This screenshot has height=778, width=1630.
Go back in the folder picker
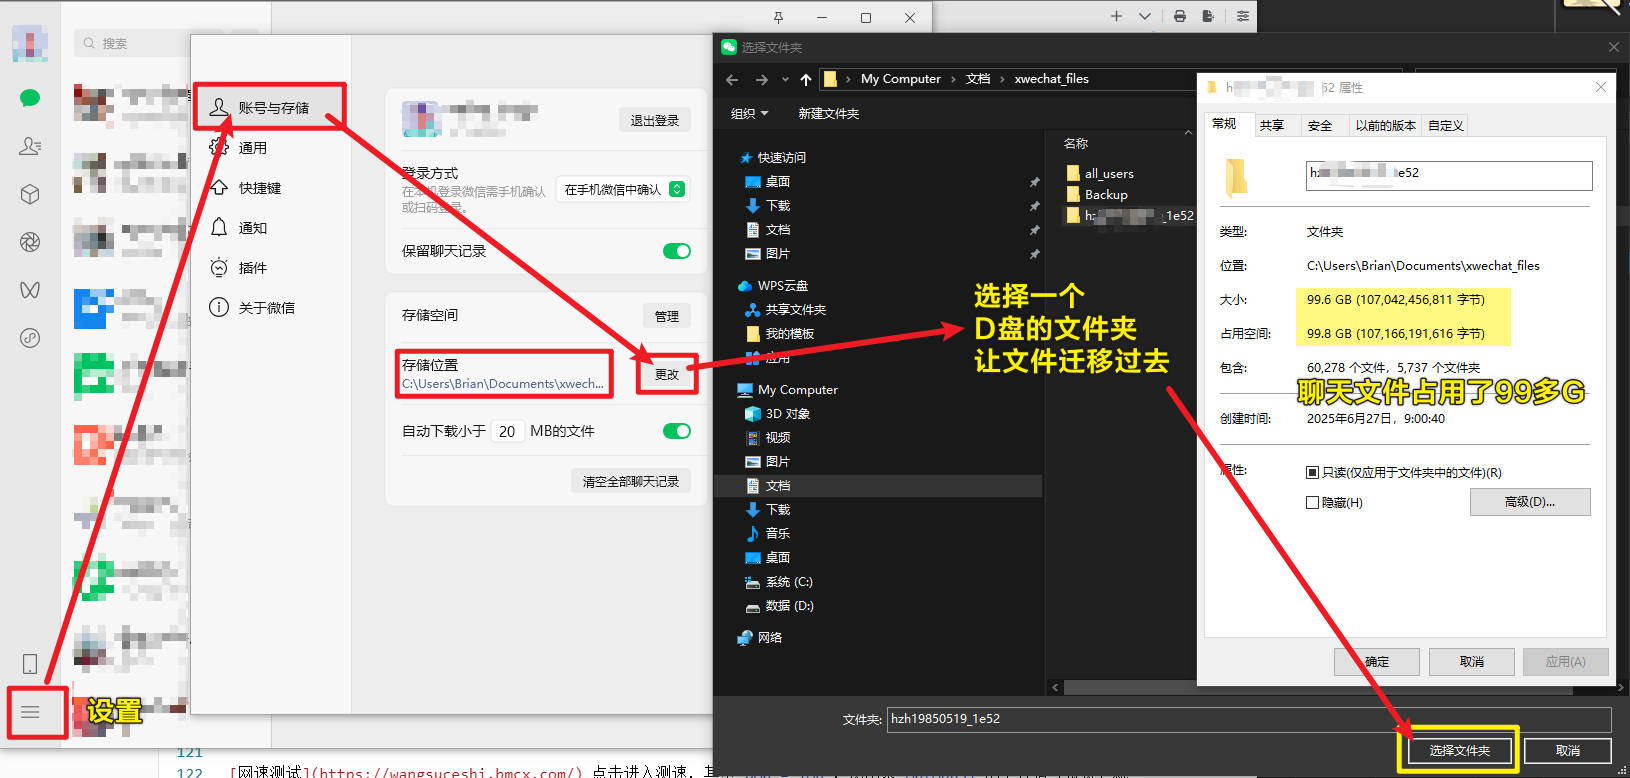tap(732, 79)
